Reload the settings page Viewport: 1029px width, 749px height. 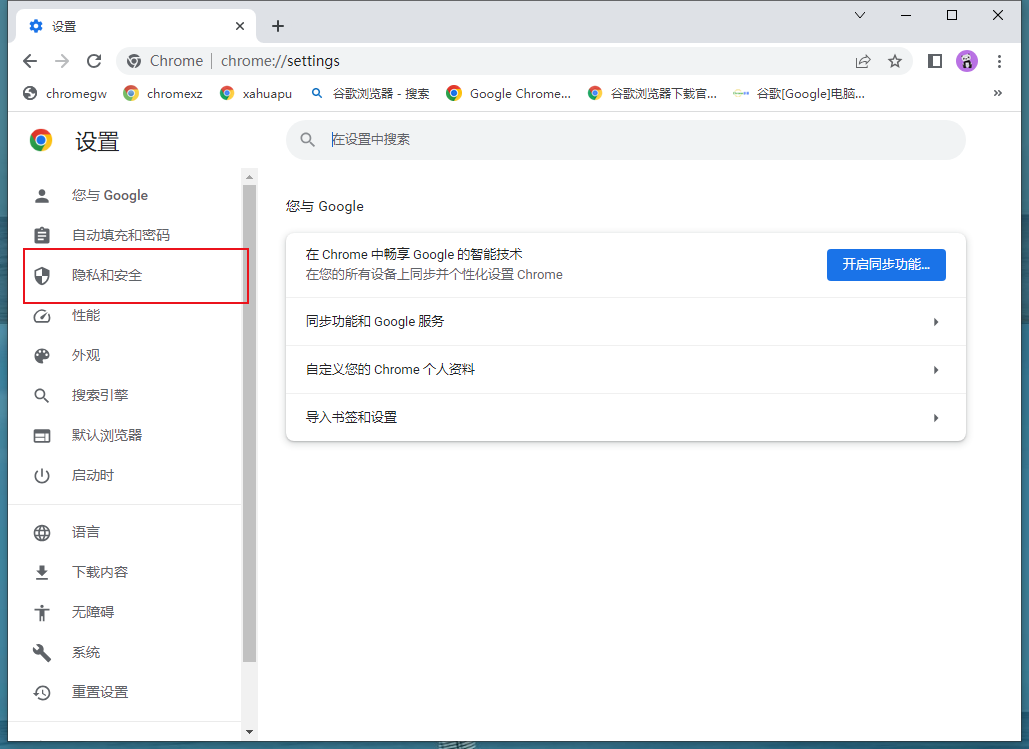pos(94,61)
